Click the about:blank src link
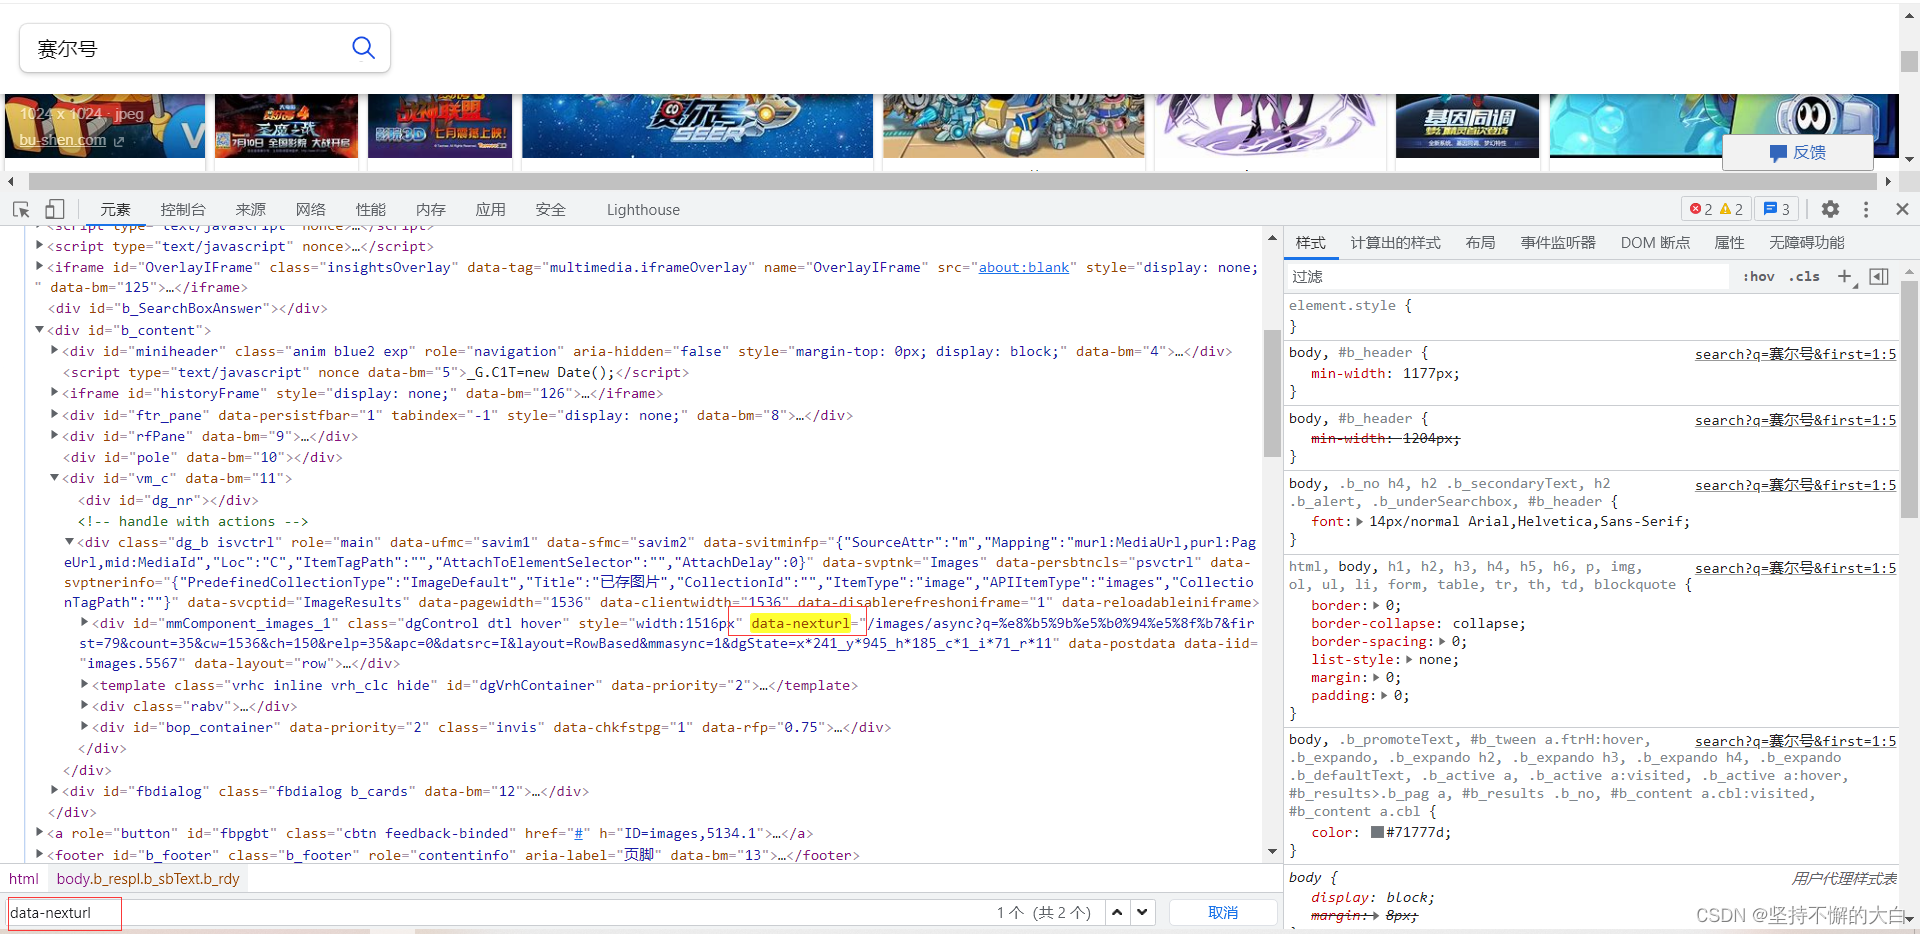The width and height of the screenshot is (1920, 934). pyautogui.click(x=1023, y=267)
